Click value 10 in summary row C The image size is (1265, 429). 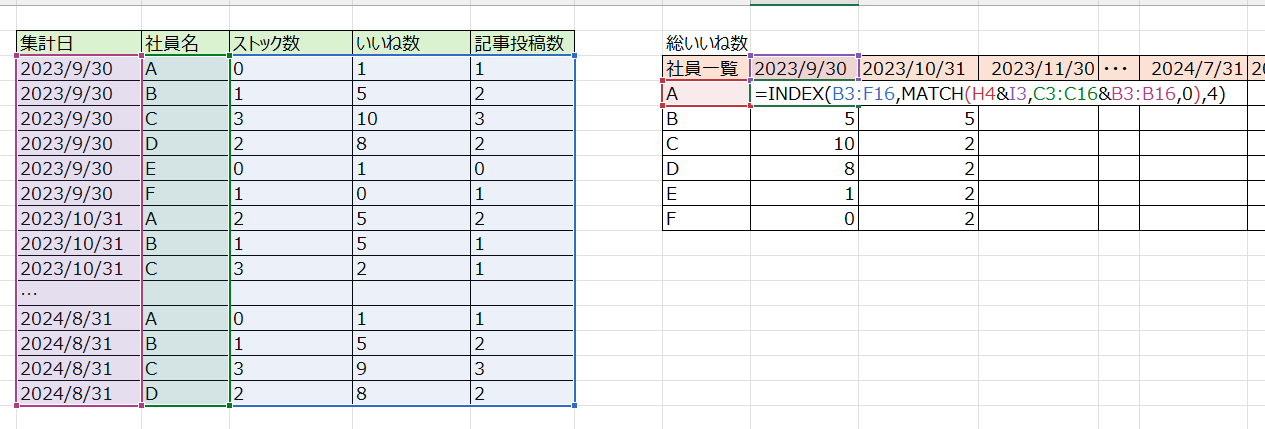[804, 143]
